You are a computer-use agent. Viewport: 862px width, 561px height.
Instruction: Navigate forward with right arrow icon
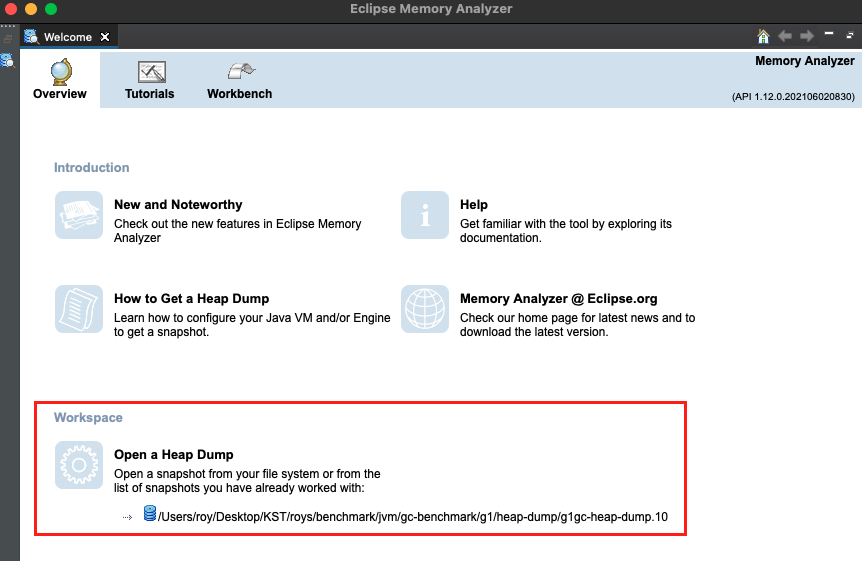point(806,36)
